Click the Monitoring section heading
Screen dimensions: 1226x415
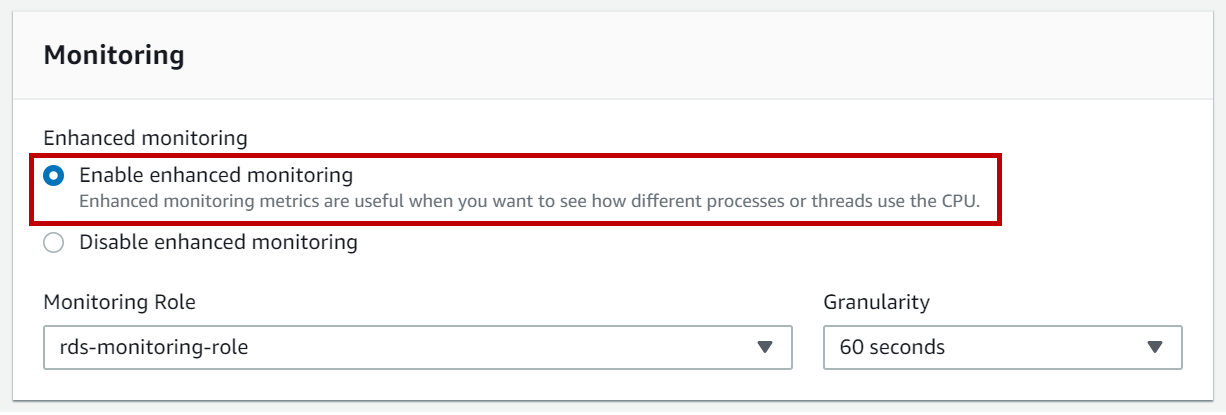point(114,55)
